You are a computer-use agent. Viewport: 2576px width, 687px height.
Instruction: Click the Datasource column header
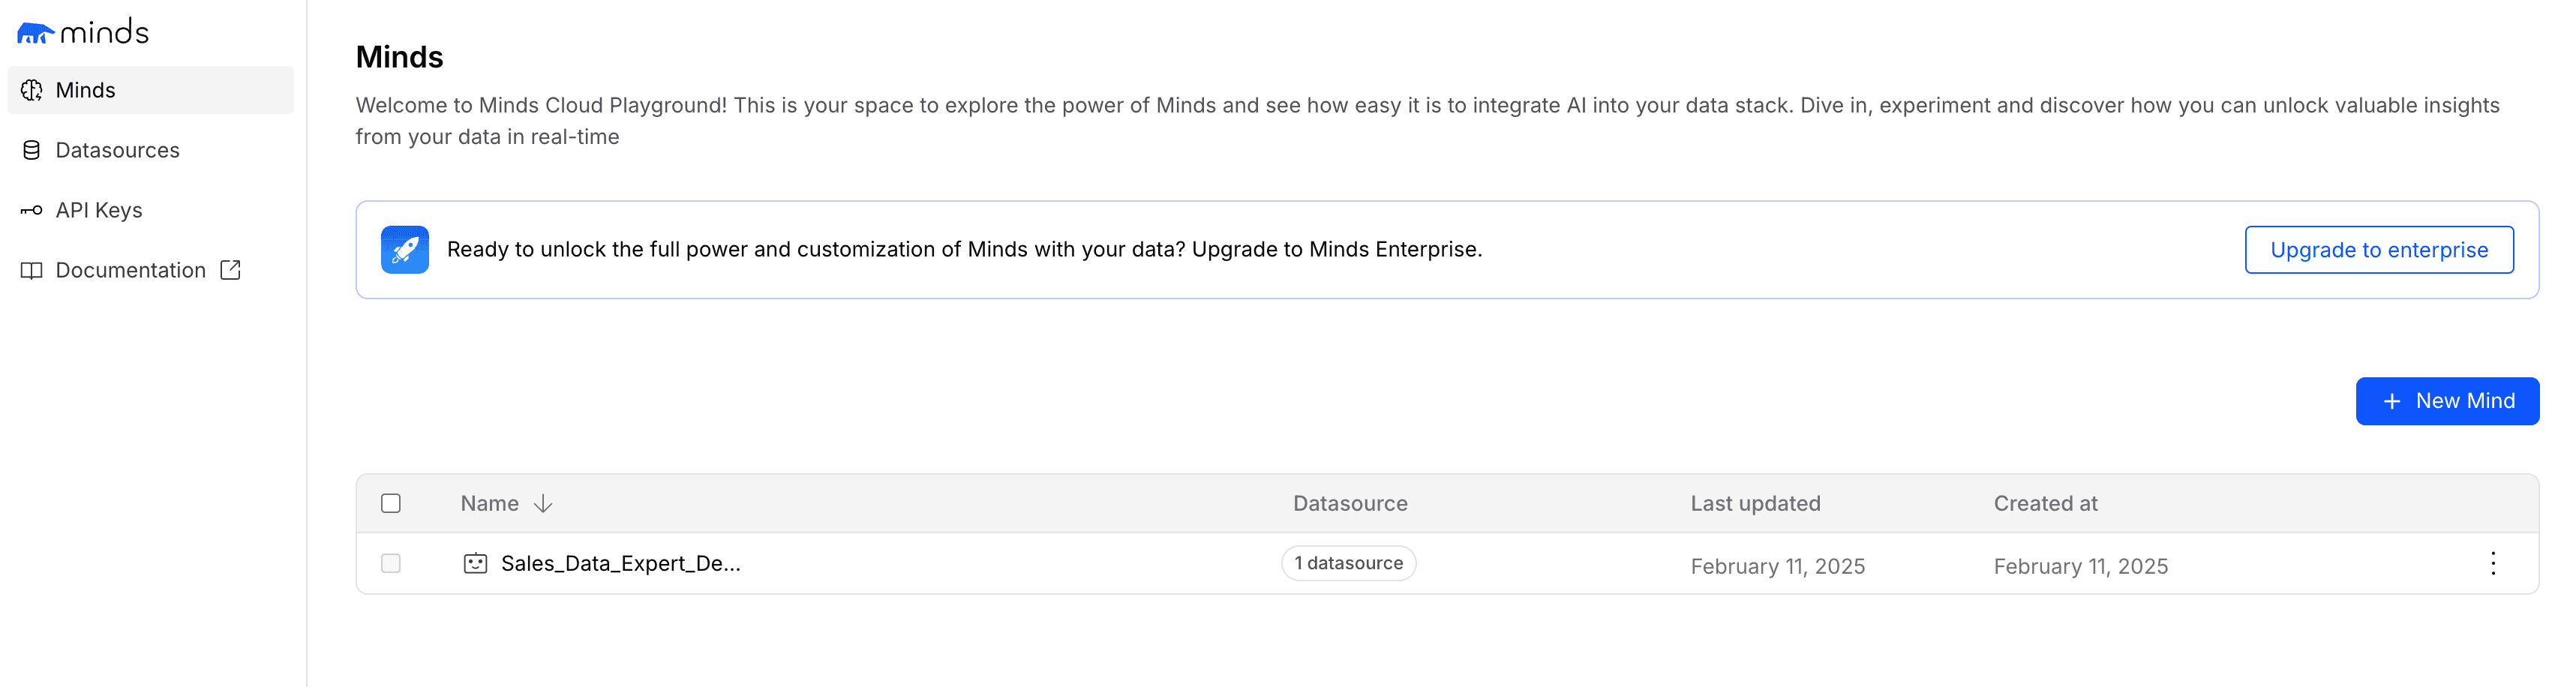coord(1350,503)
